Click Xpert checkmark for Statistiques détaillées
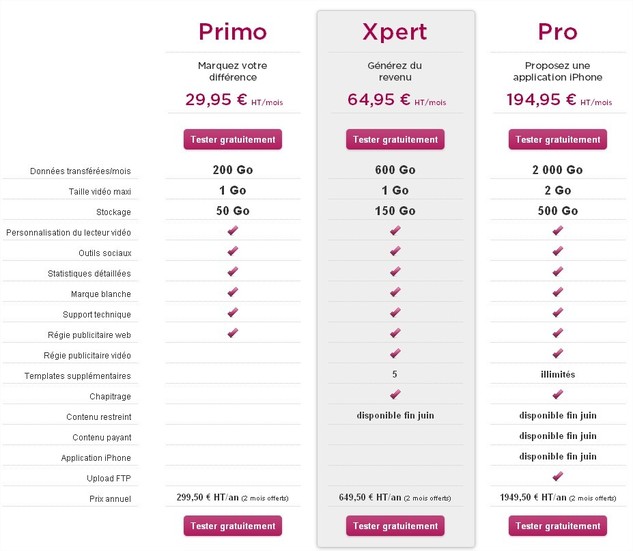This screenshot has width=633, height=551. click(395, 272)
